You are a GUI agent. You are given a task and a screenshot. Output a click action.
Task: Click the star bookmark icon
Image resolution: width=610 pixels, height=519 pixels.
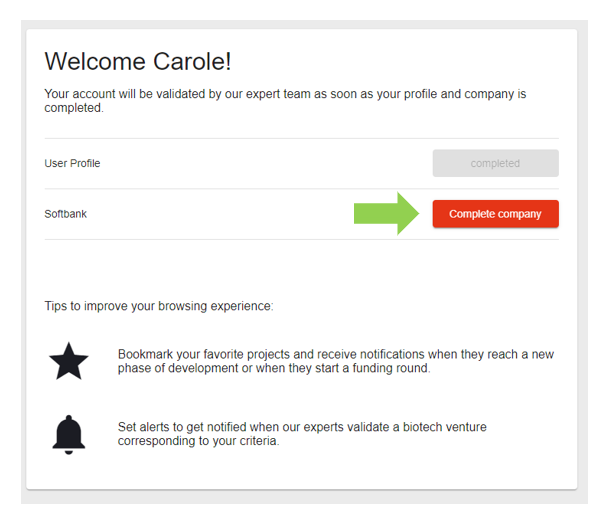[69, 361]
